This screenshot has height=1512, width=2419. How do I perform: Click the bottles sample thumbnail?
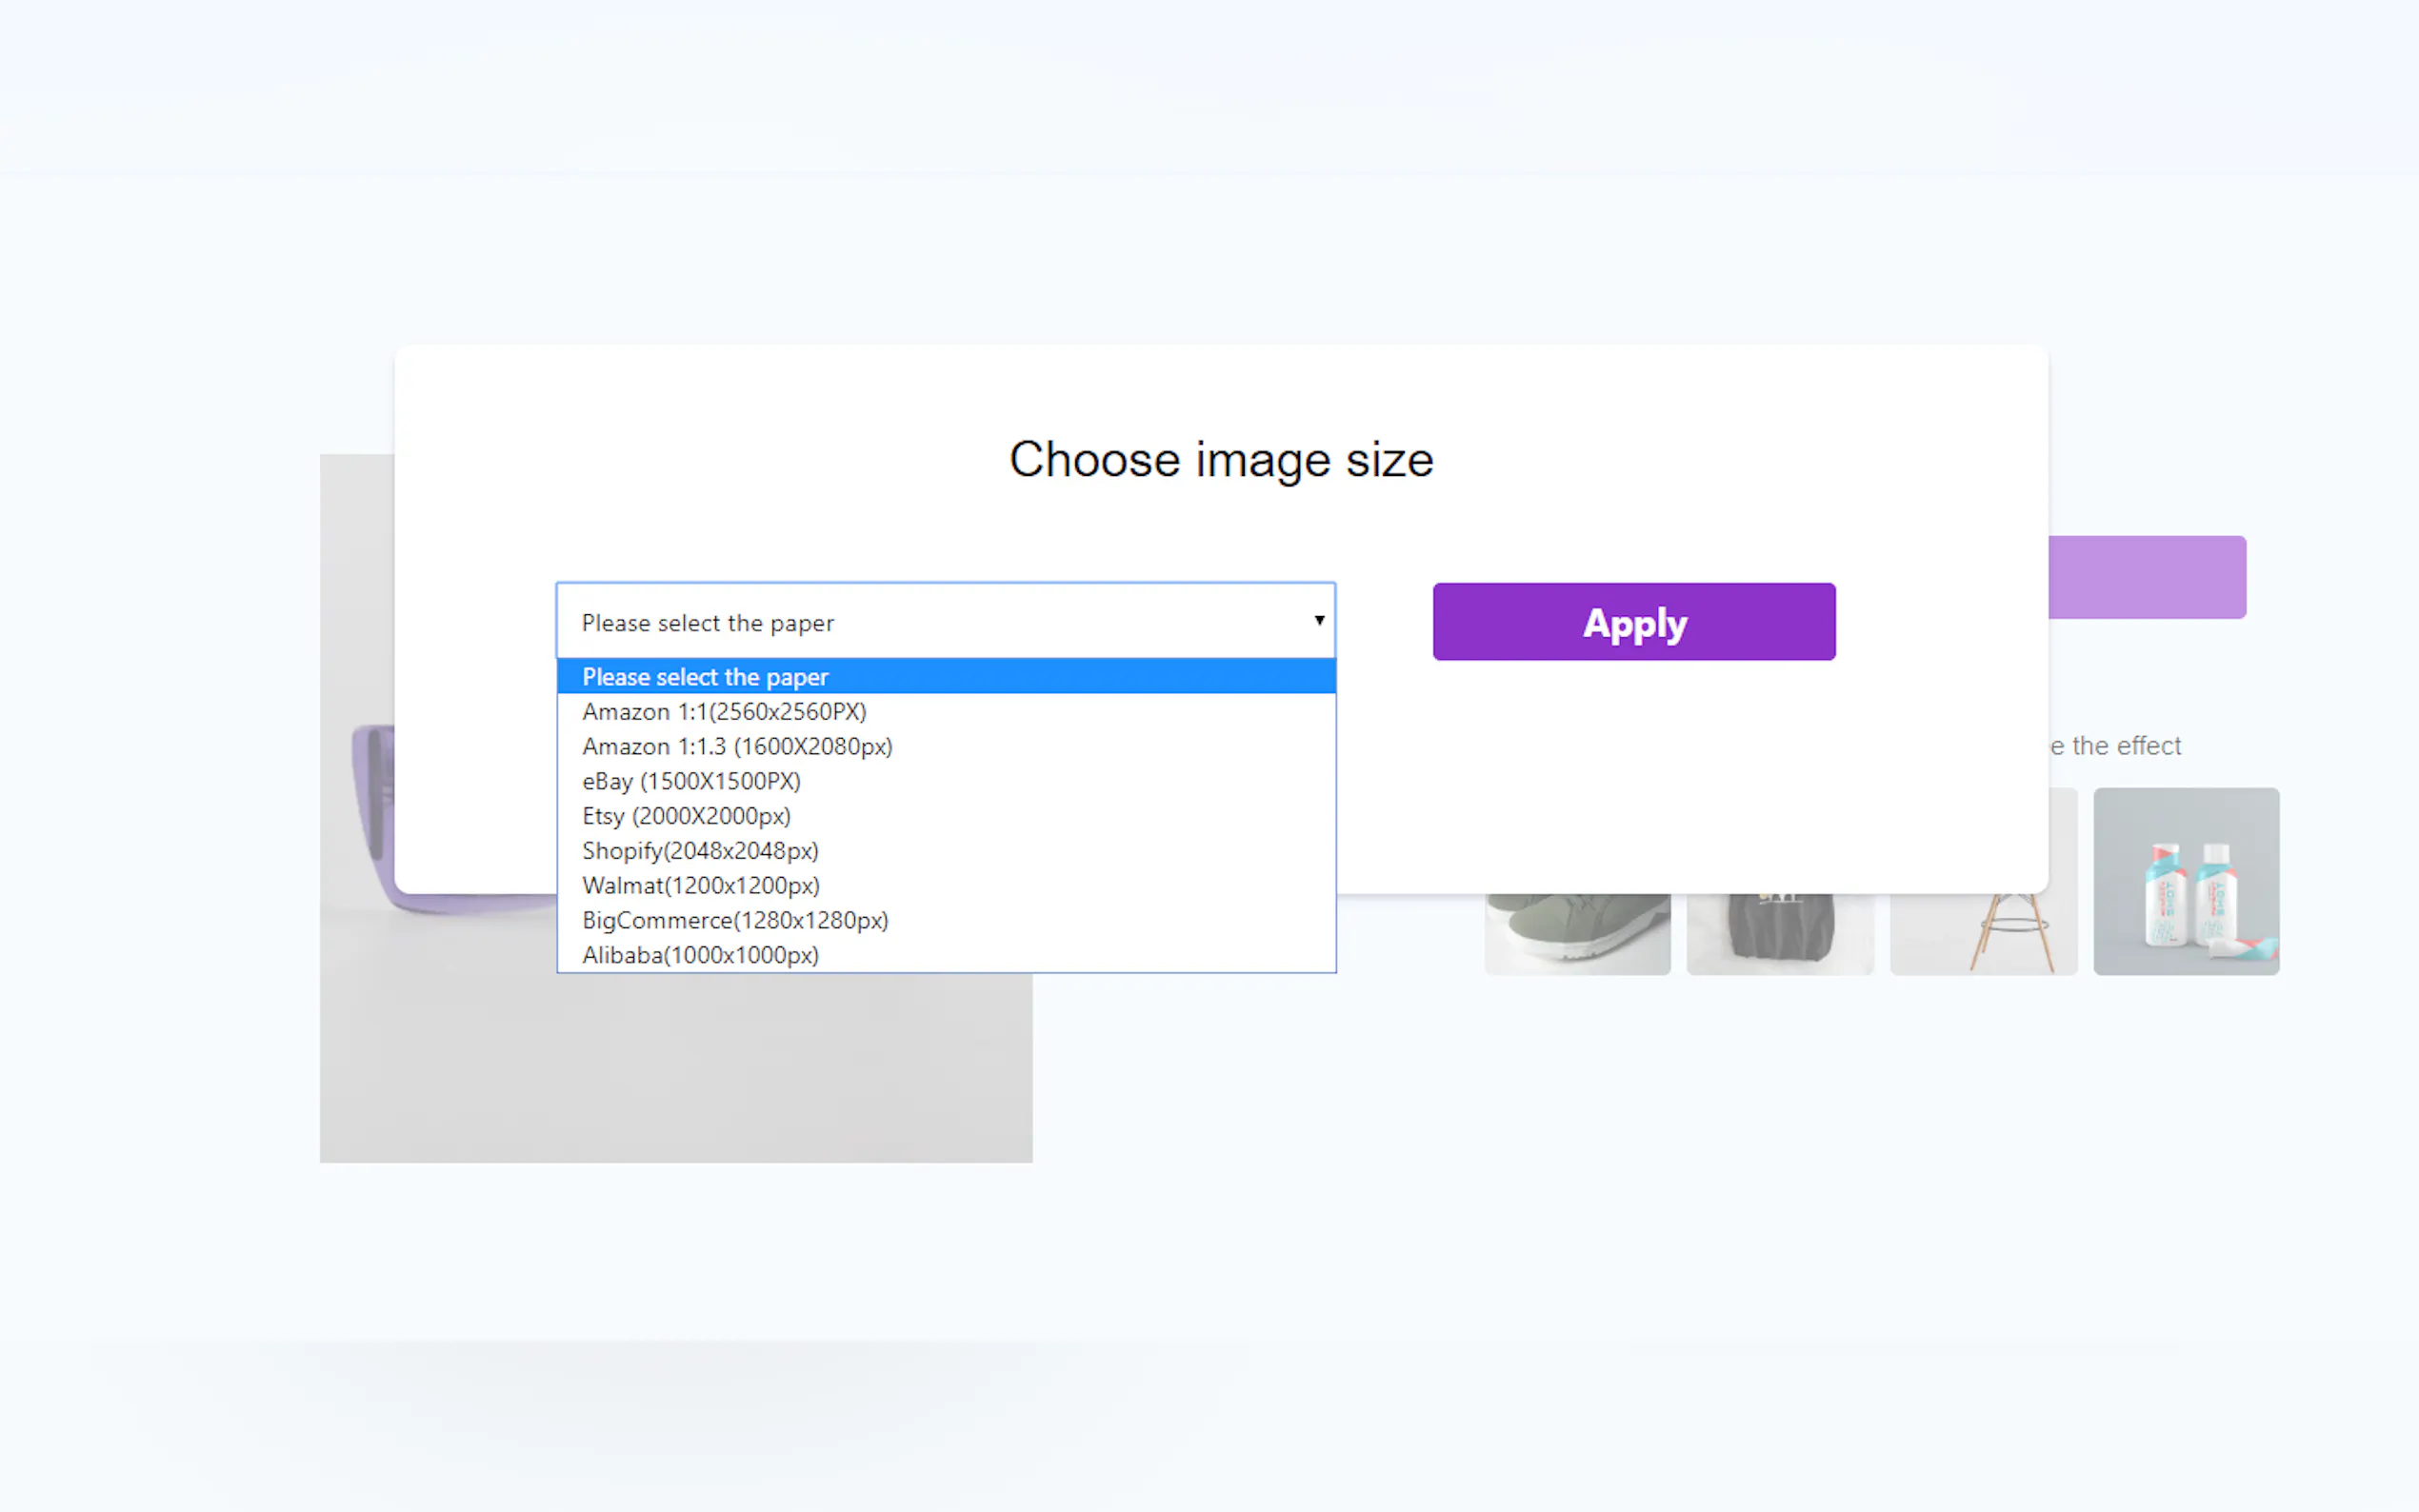pyautogui.click(x=2186, y=881)
